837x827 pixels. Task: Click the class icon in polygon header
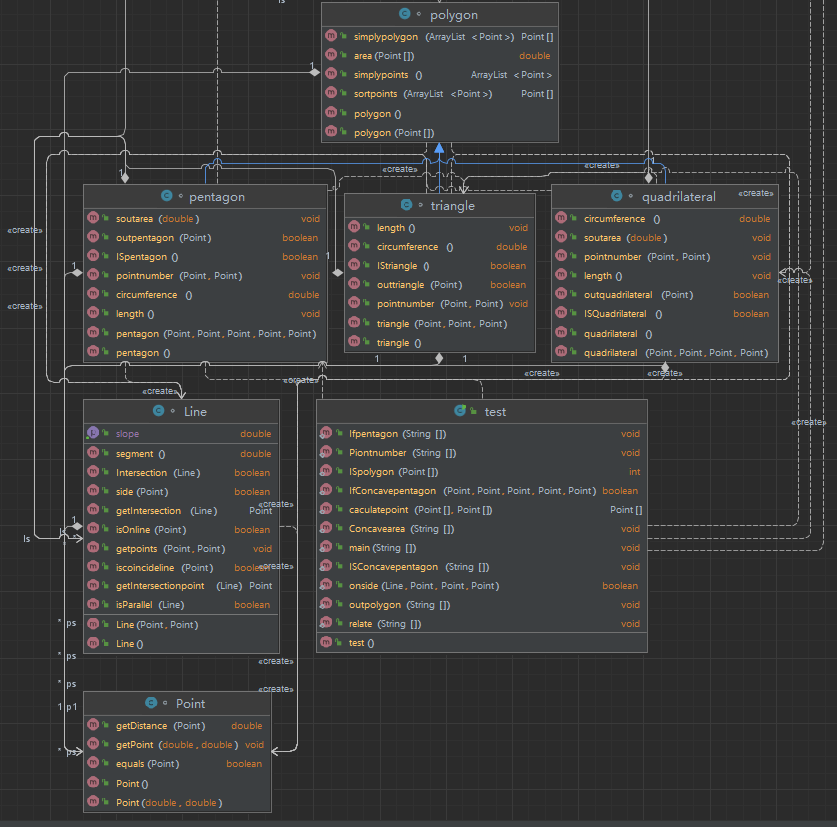tap(404, 15)
